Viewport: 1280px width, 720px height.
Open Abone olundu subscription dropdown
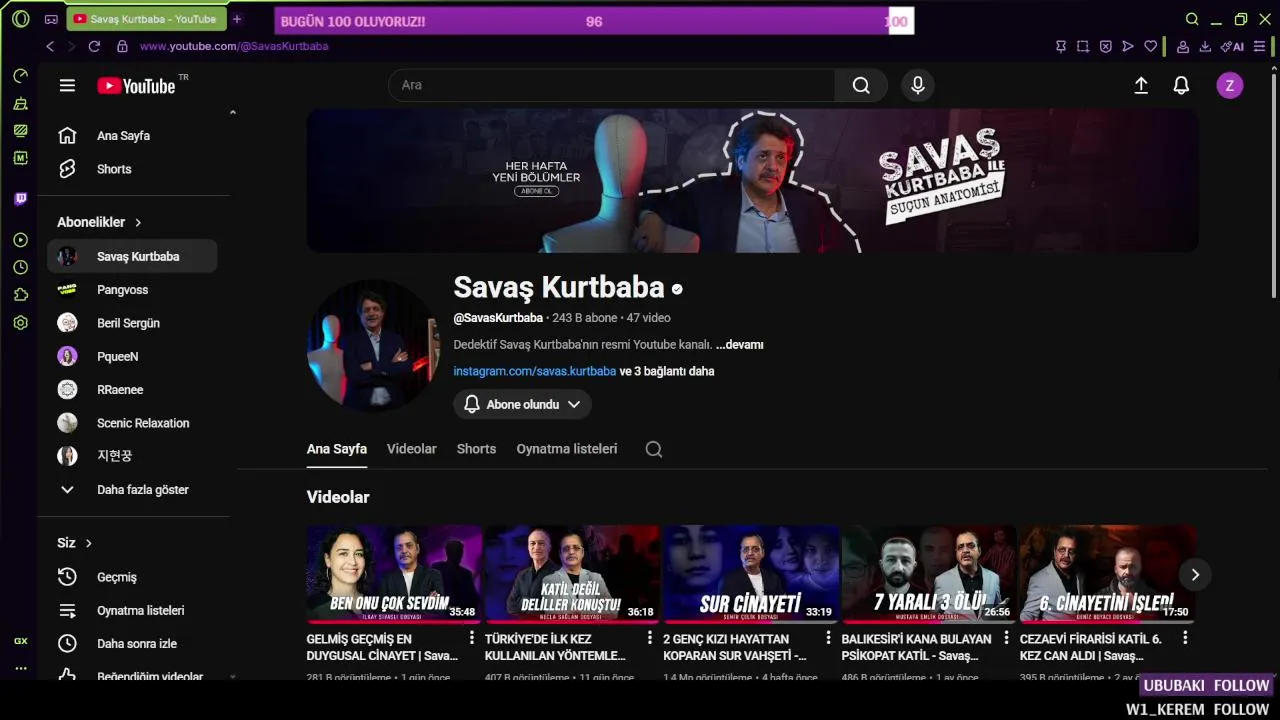[522, 404]
